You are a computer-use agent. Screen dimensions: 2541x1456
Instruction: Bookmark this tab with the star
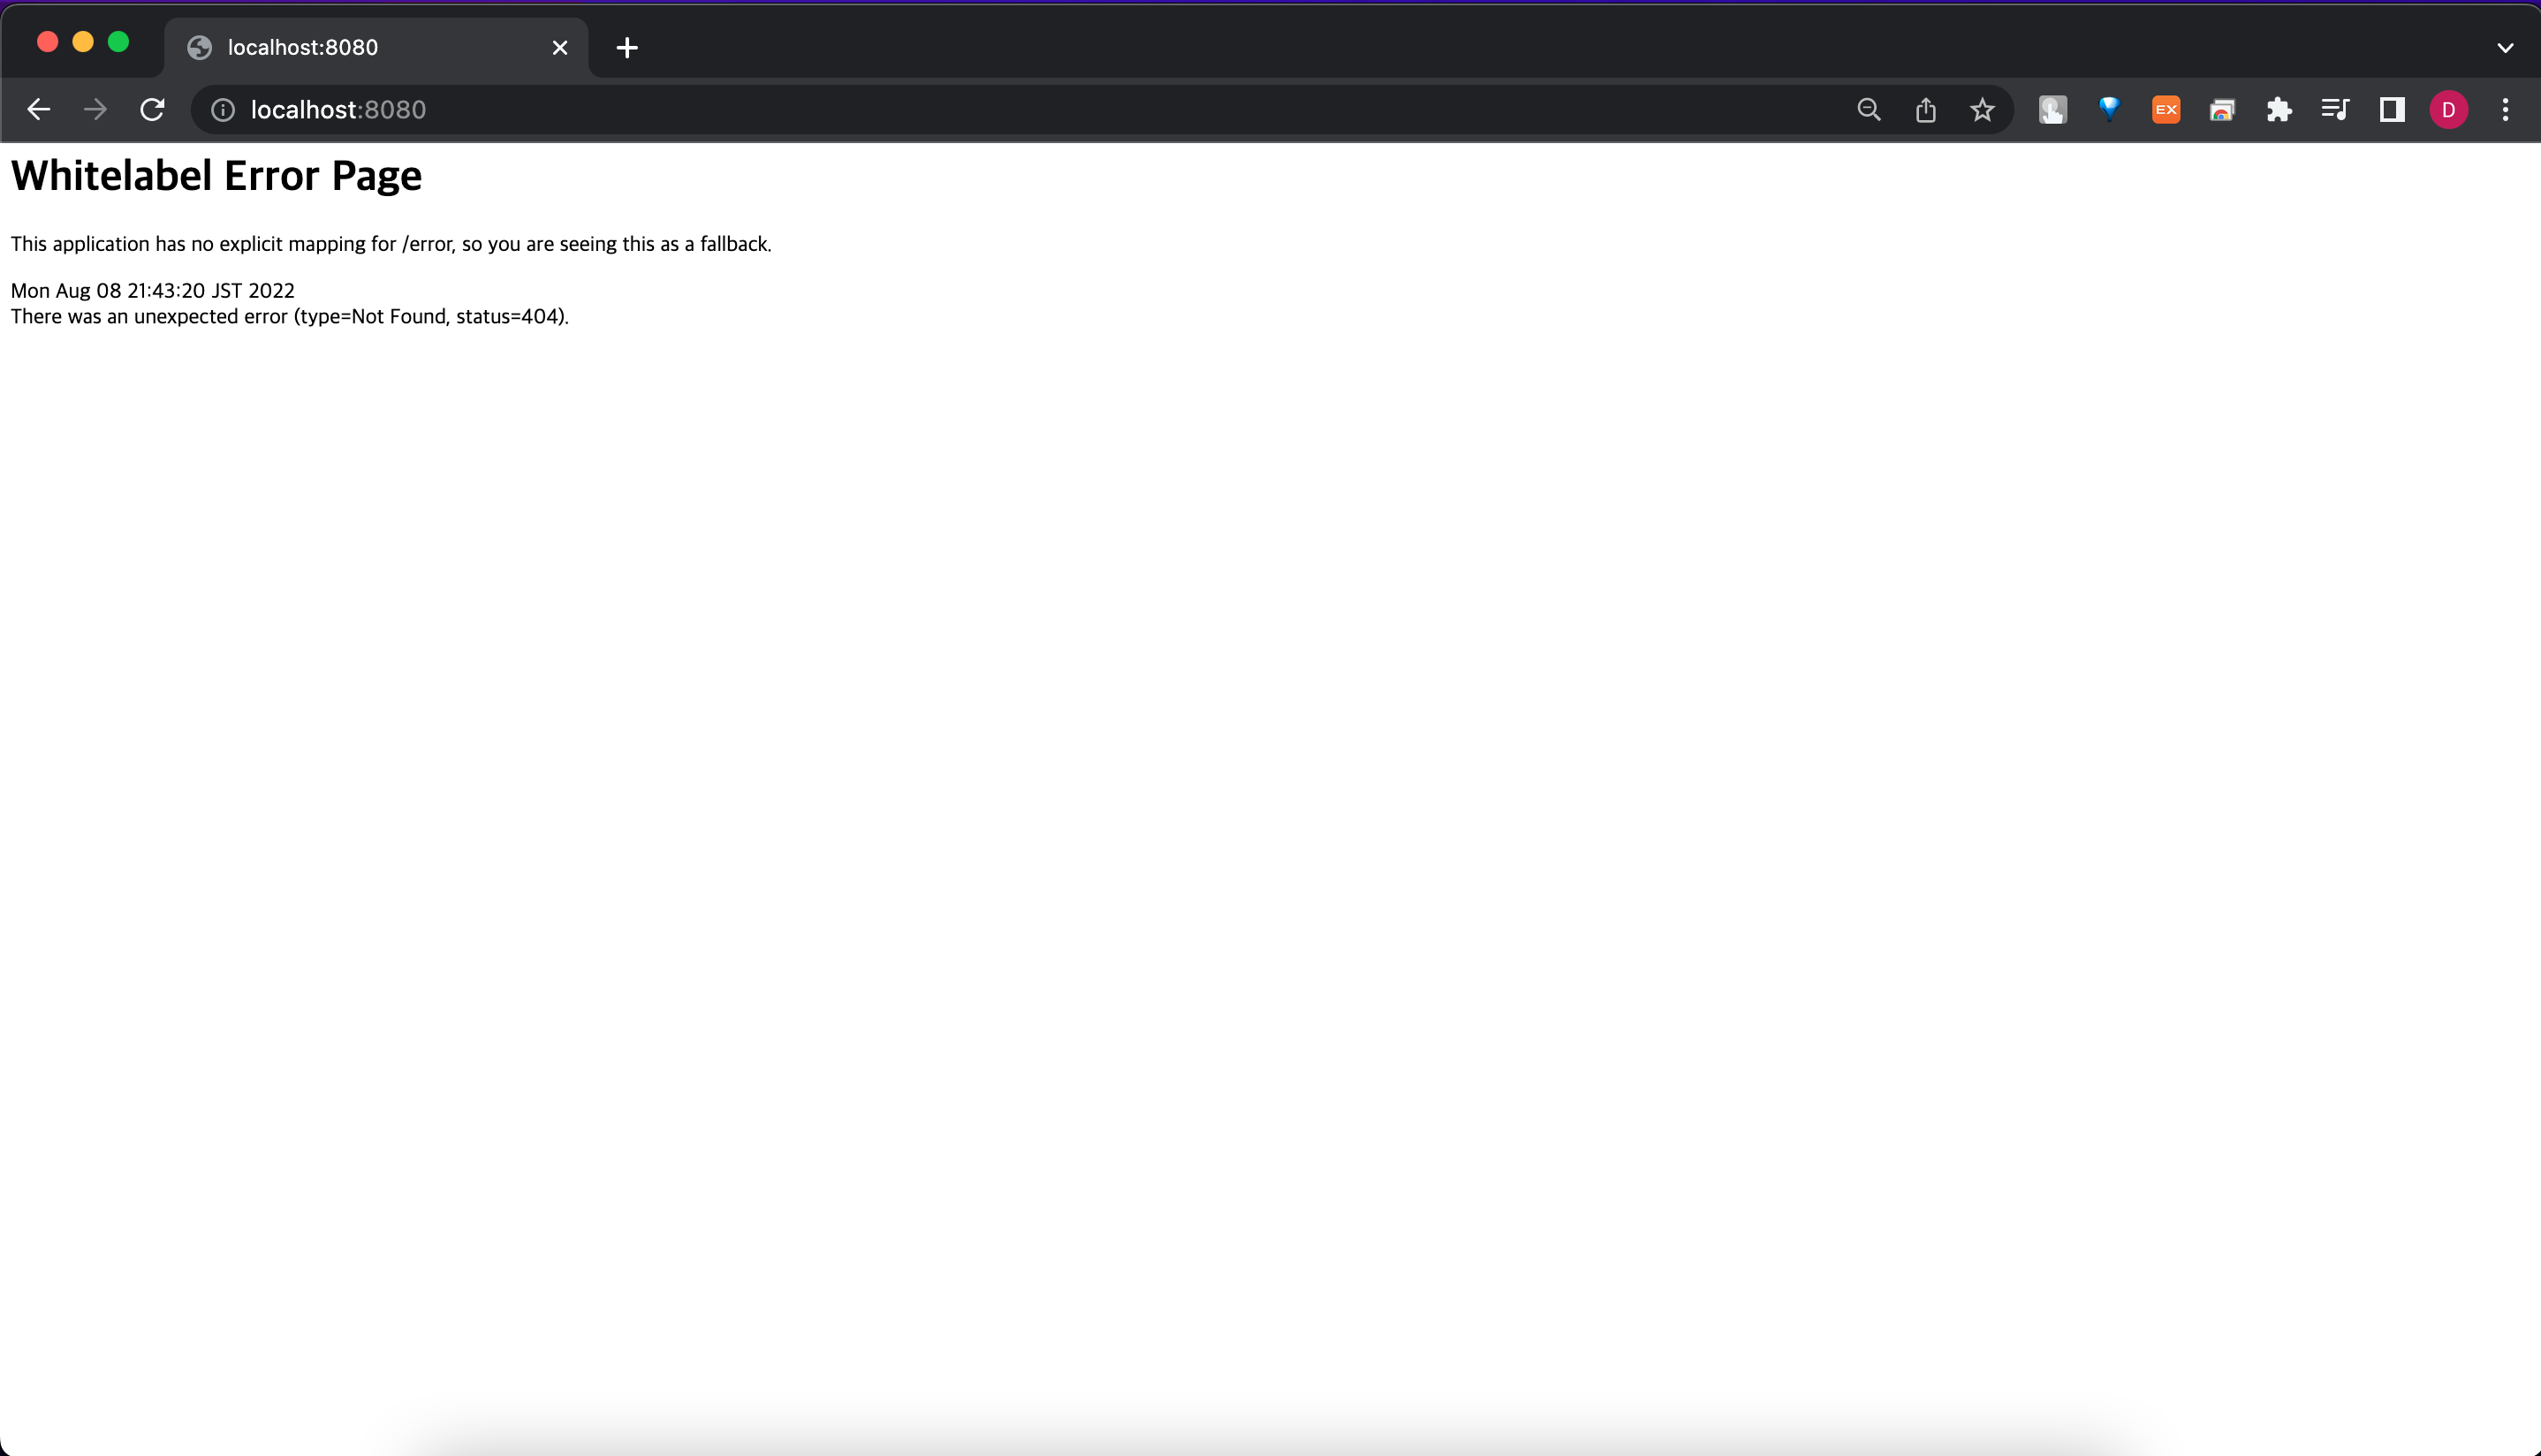pyautogui.click(x=1982, y=110)
